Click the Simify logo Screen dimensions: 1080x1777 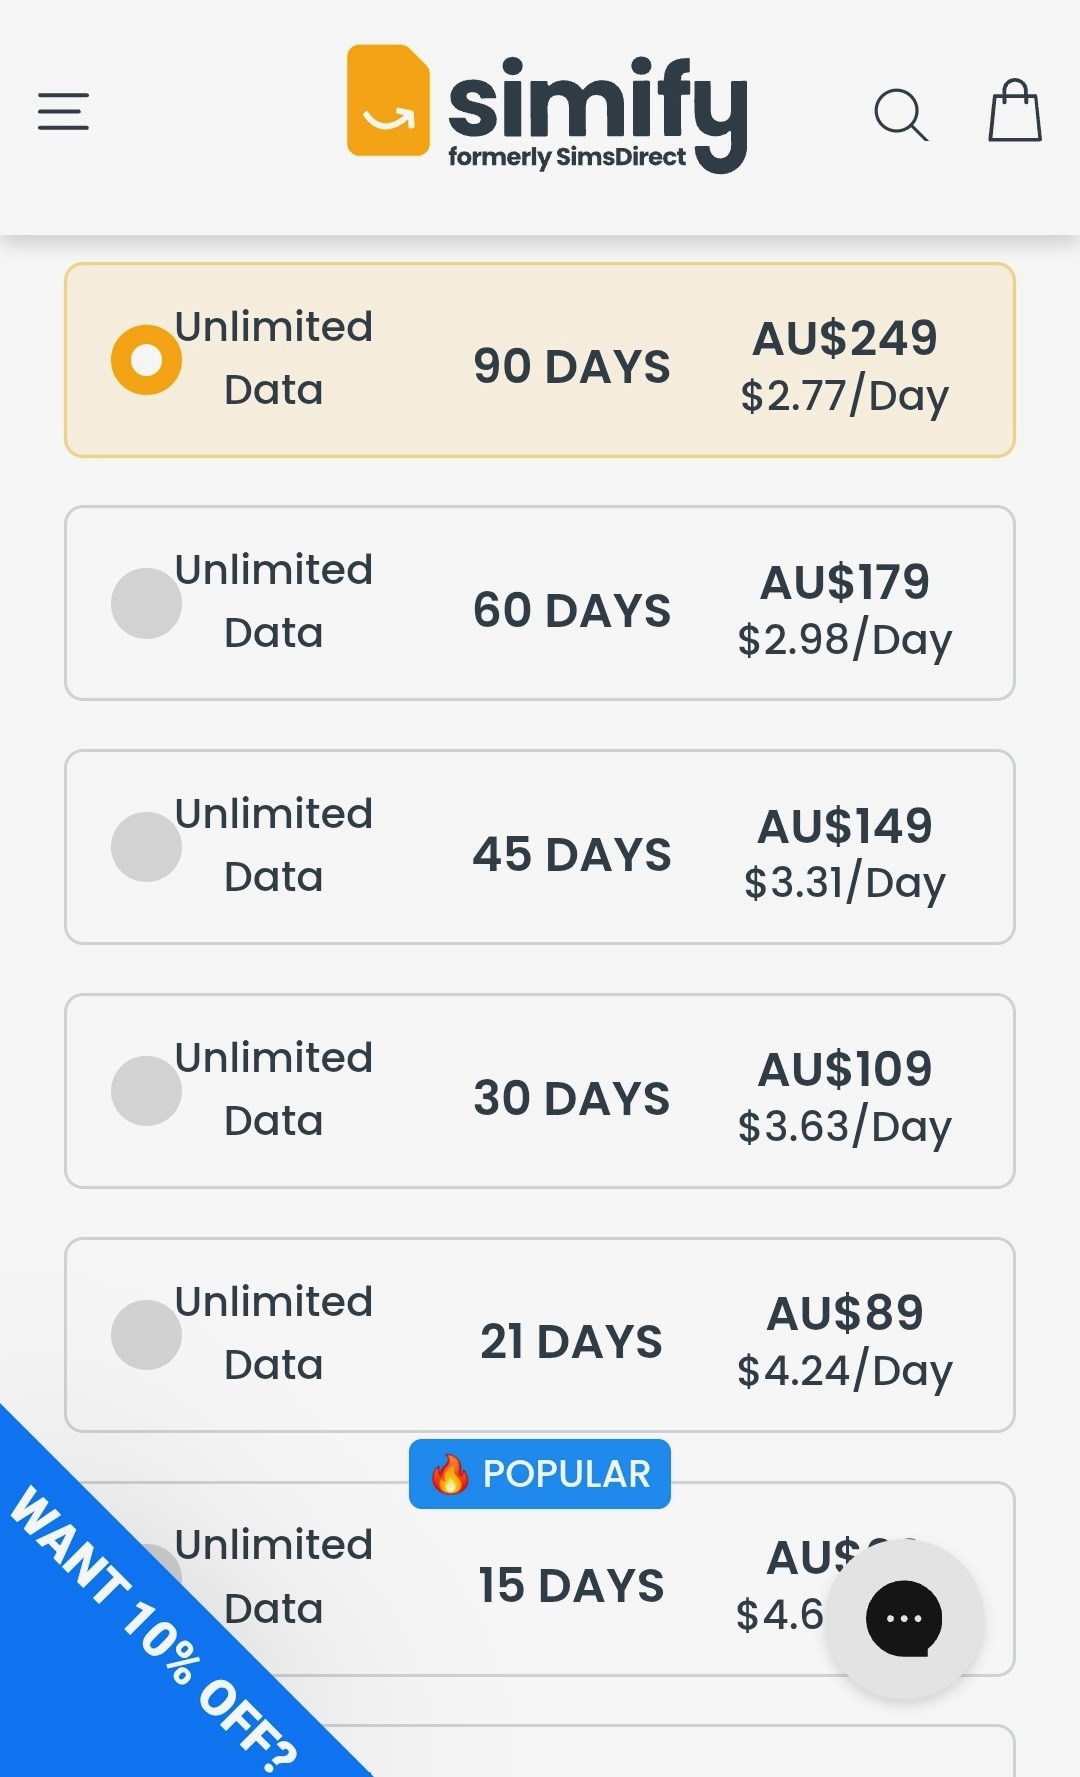[546, 108]
